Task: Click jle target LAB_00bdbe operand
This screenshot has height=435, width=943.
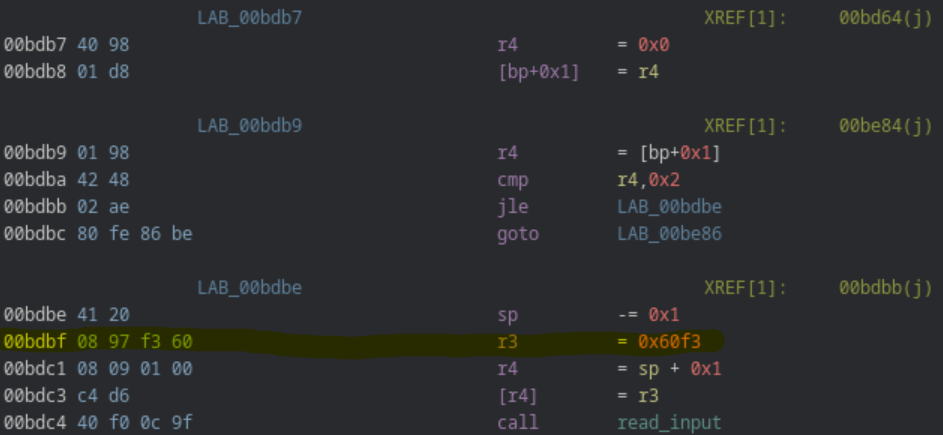Action: click(669, 207)
